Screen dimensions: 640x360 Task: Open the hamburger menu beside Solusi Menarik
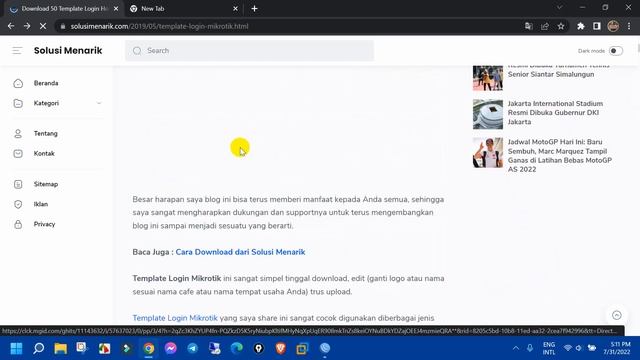(17, 51)
